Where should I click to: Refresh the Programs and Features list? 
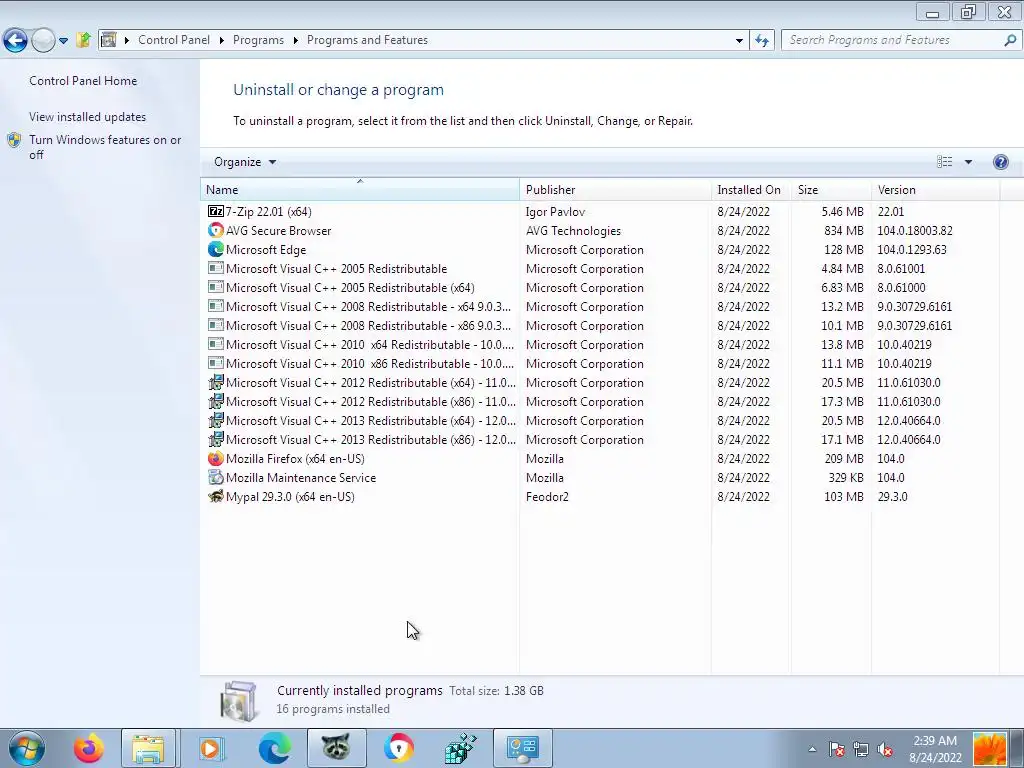pyautogui.click(x=761, y=40)
